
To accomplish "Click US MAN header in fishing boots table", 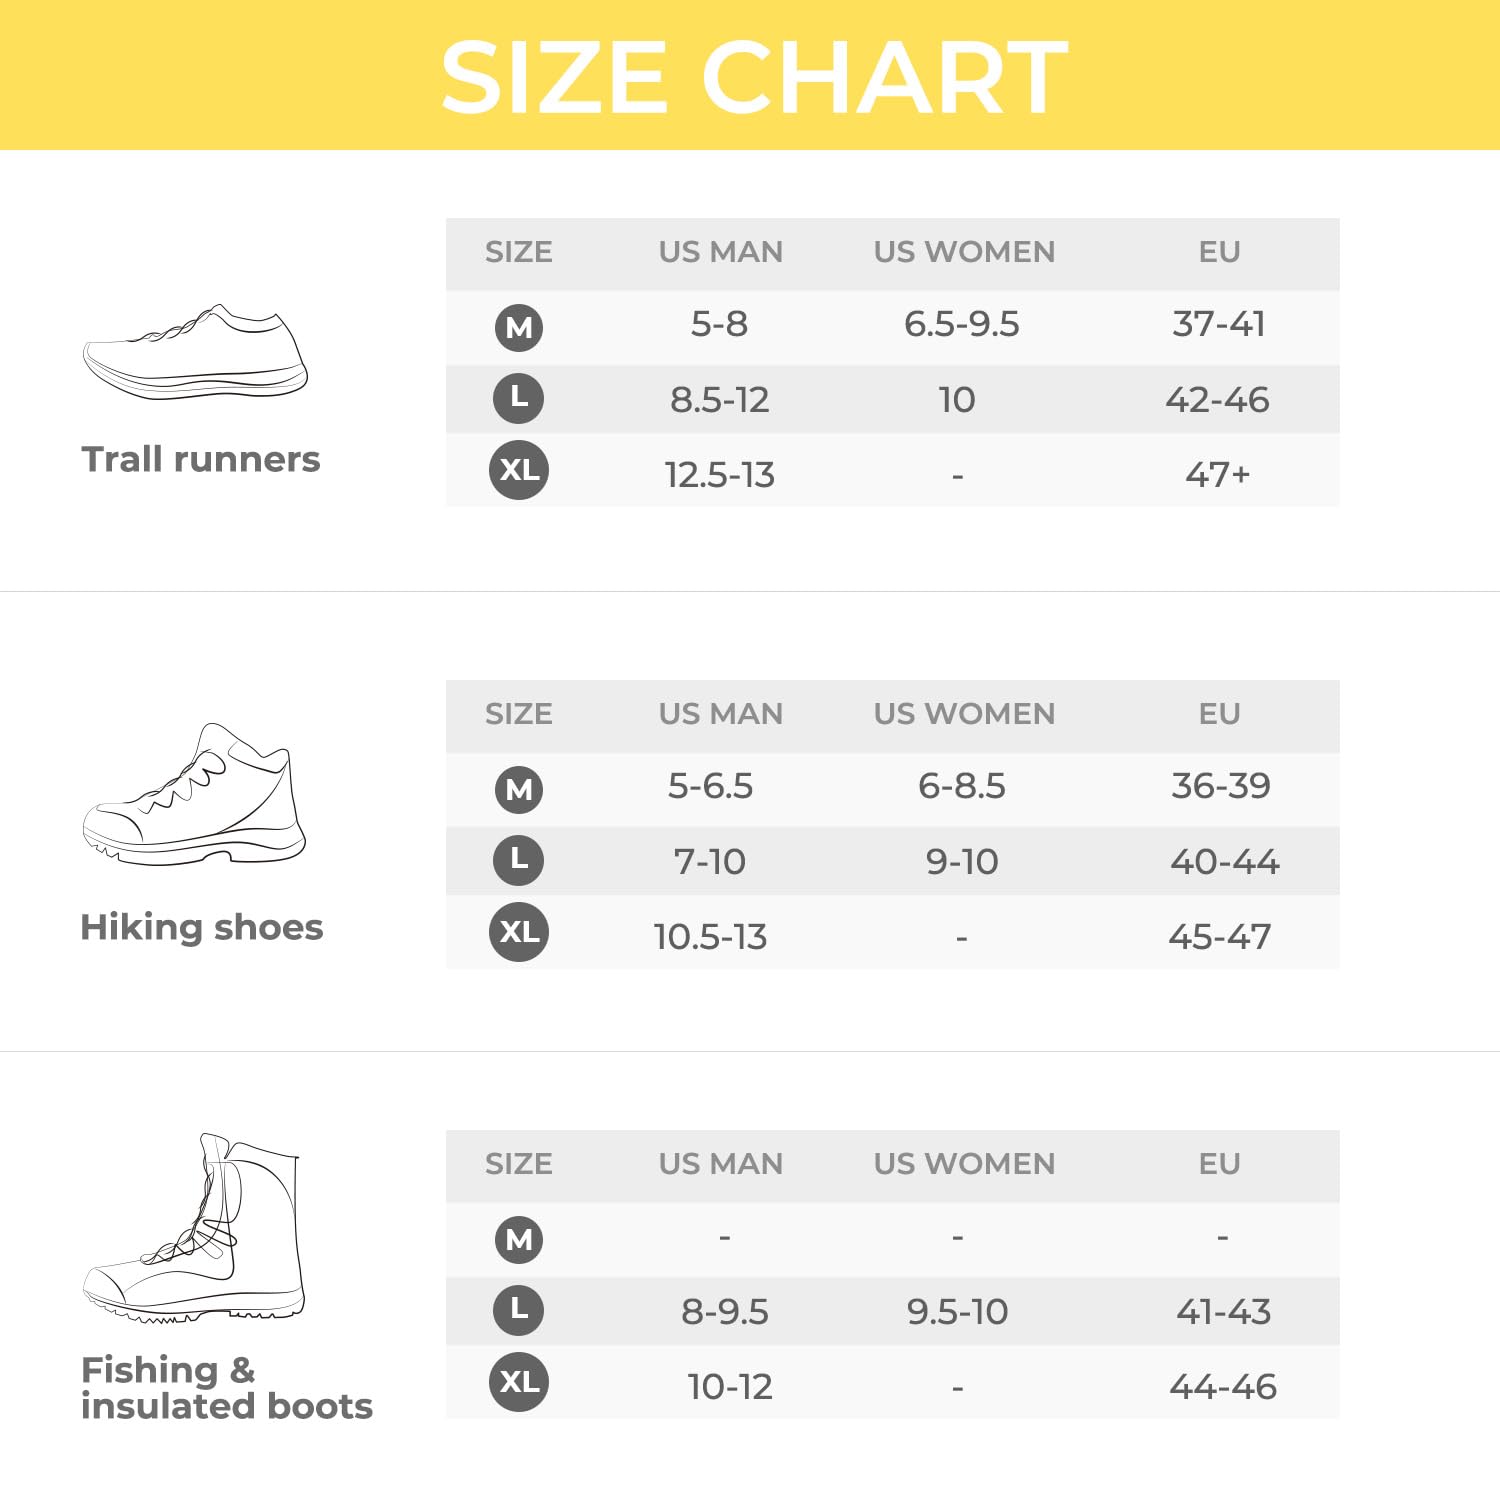I will click(720, 1164).
